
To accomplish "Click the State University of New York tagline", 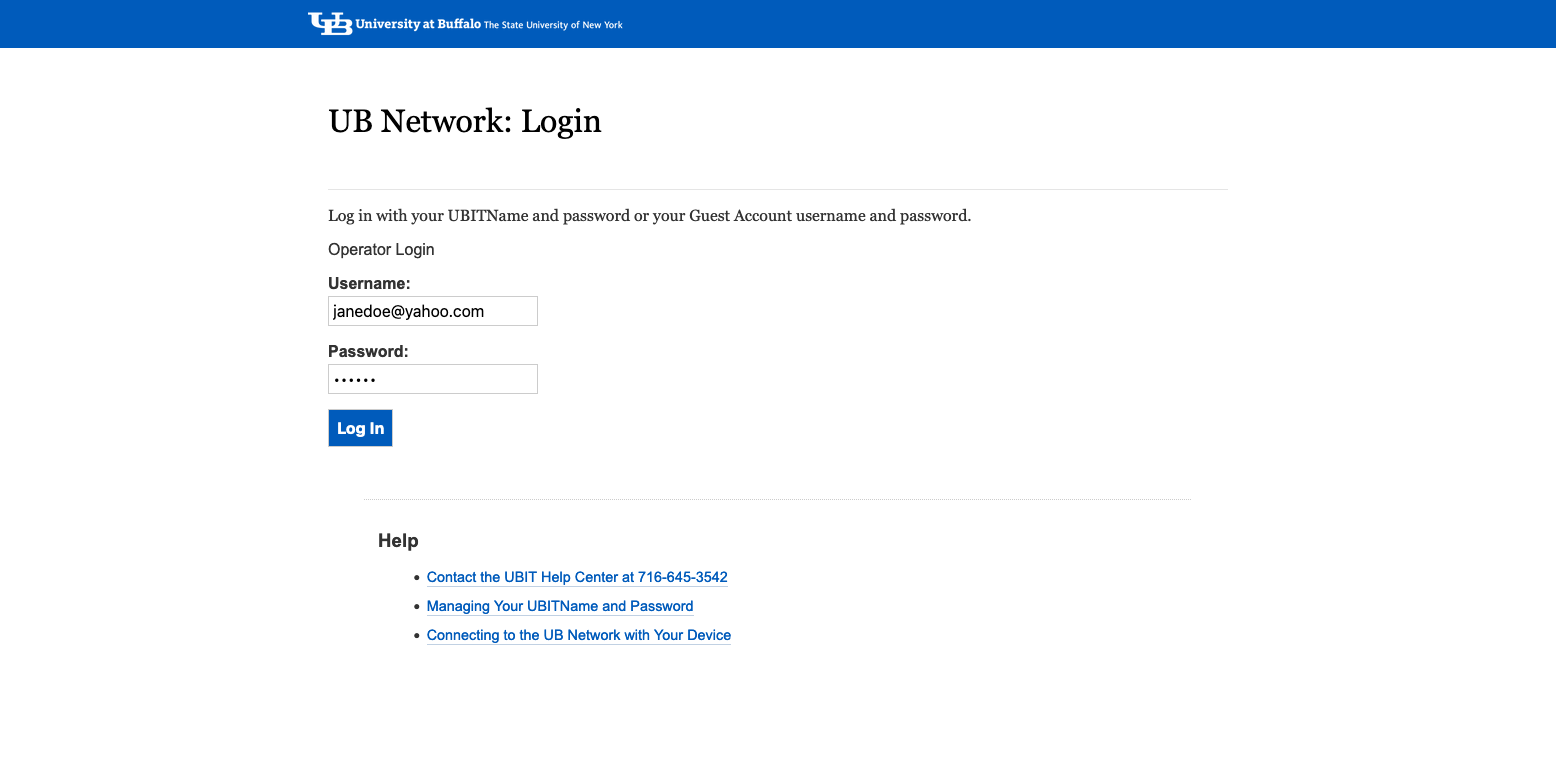I will [553, 26].
